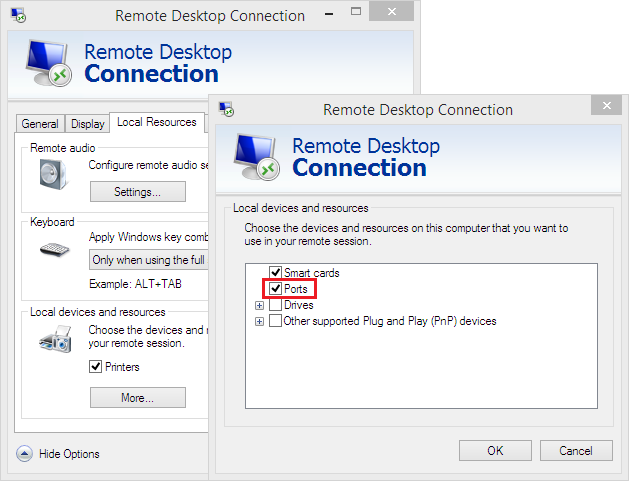The height and width of the screenshot is (481, 629).
Task: Switch to the Display tab
Action: 88,124
